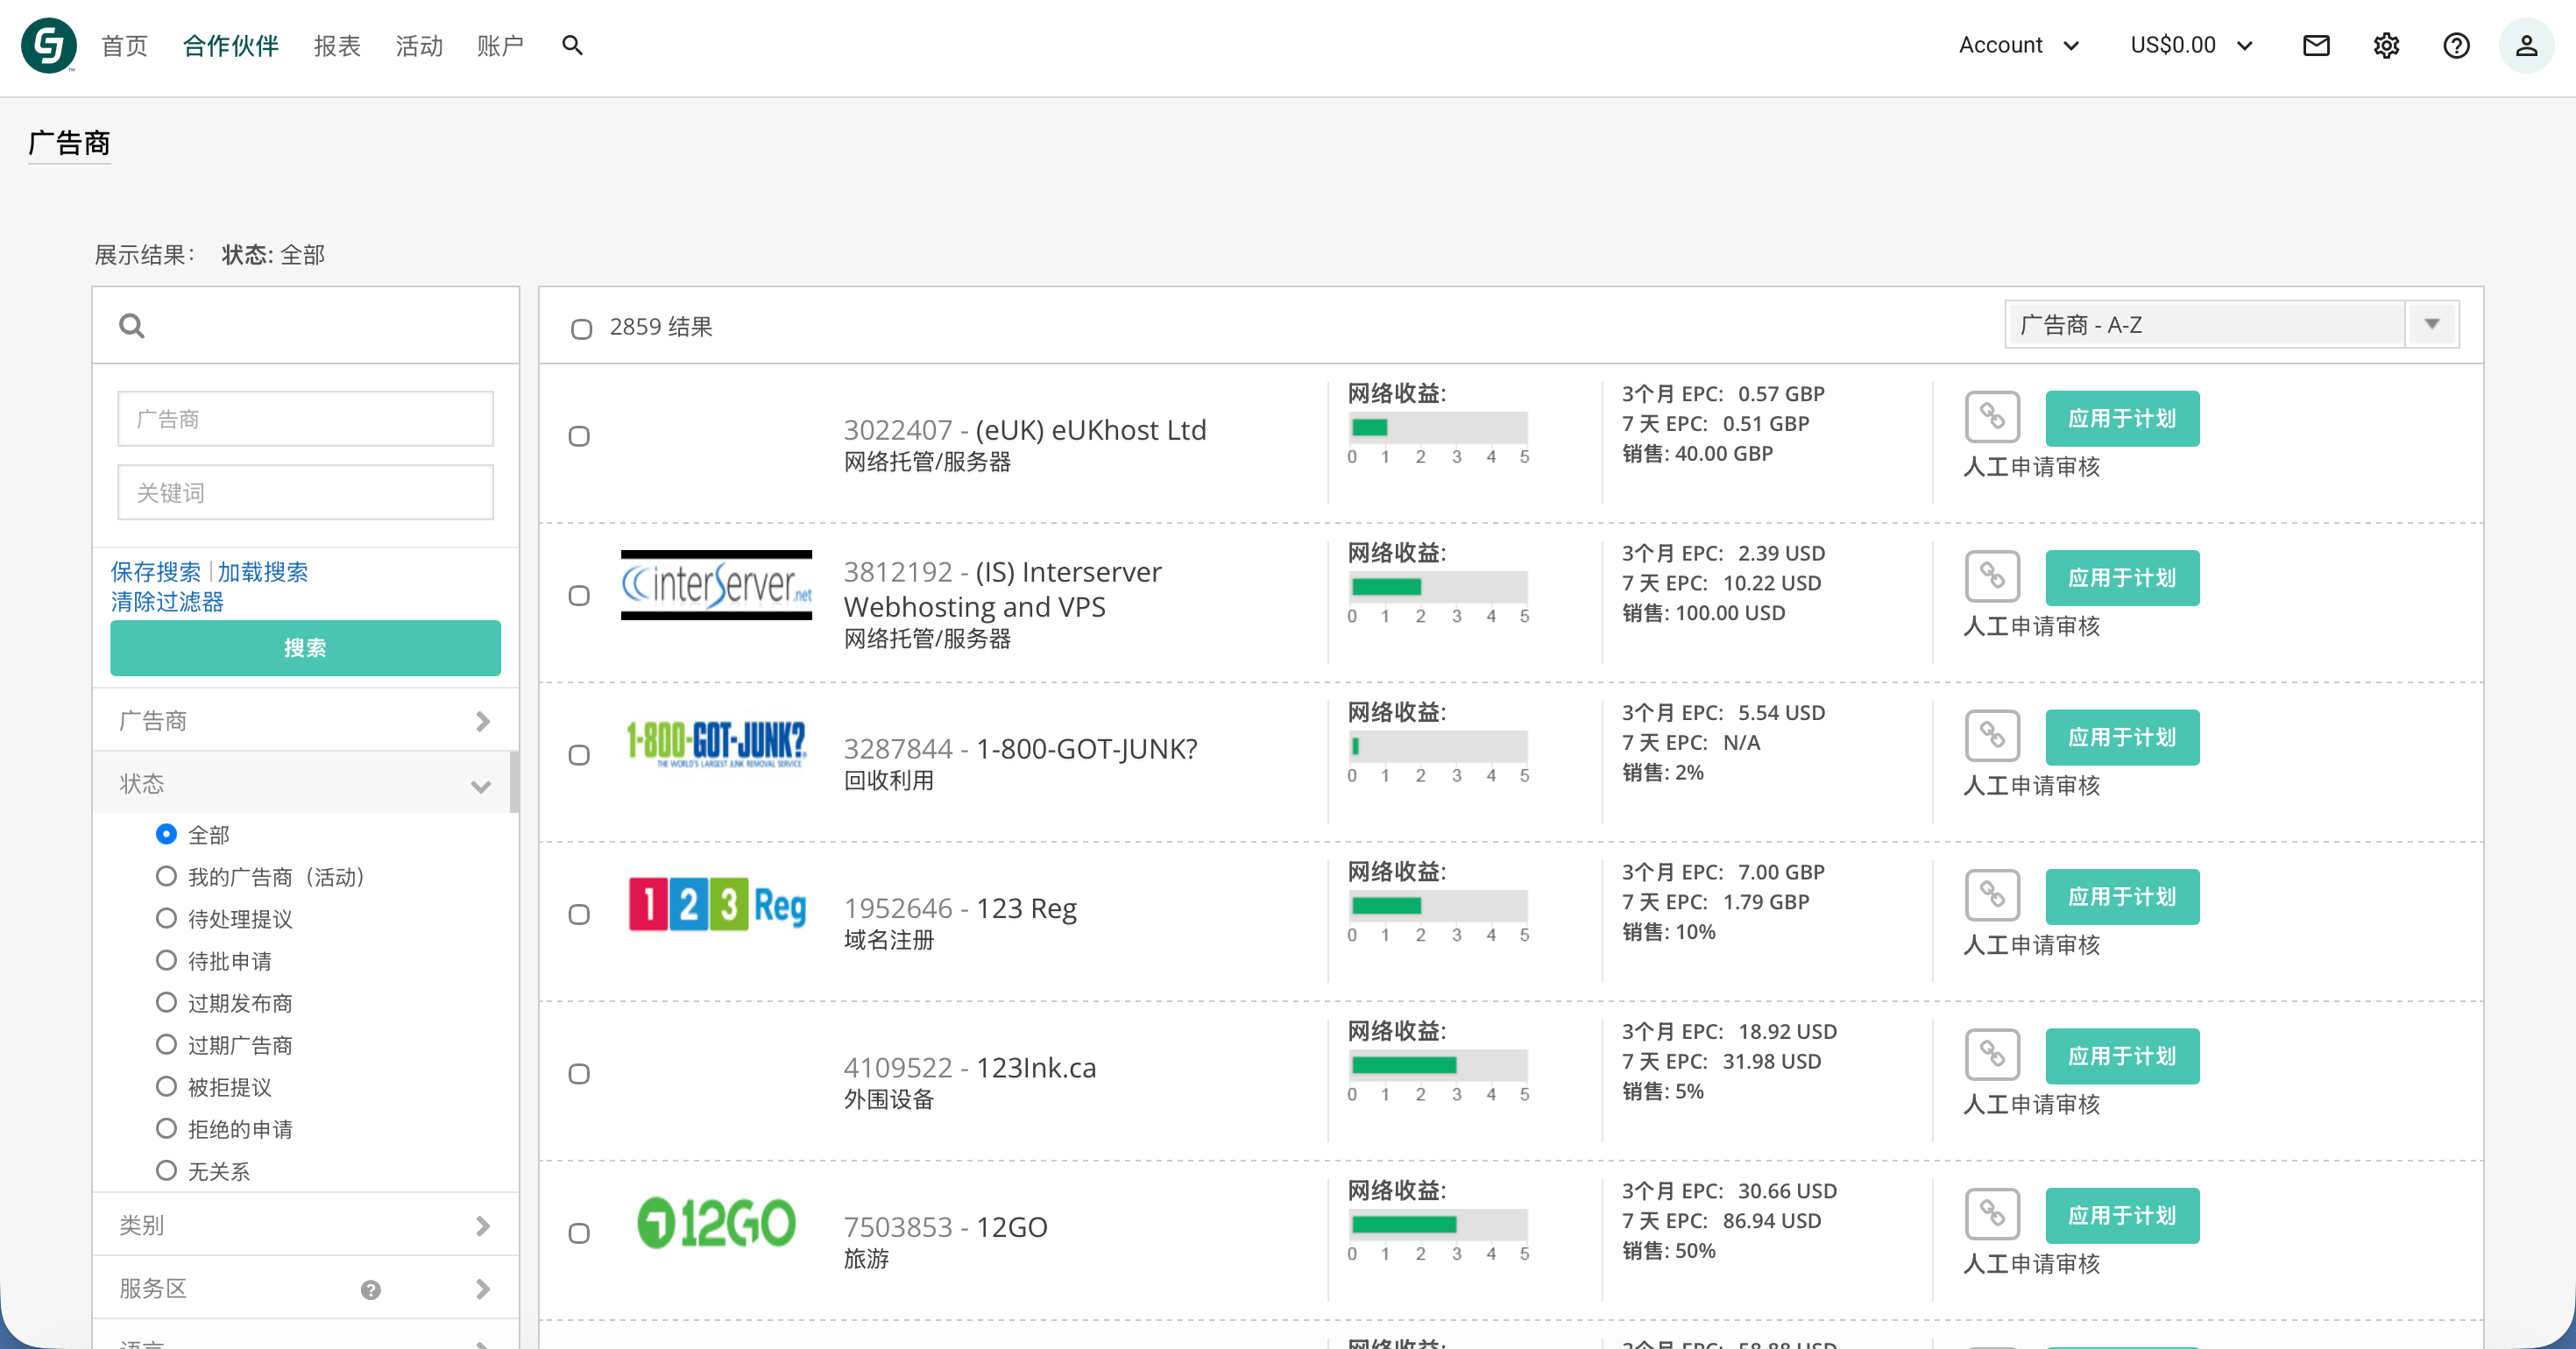Screen dimensions: 2576x1349
Task: Open the 广告商 - A-Z sort dropdown
Action: click(x=2231, y=324)
